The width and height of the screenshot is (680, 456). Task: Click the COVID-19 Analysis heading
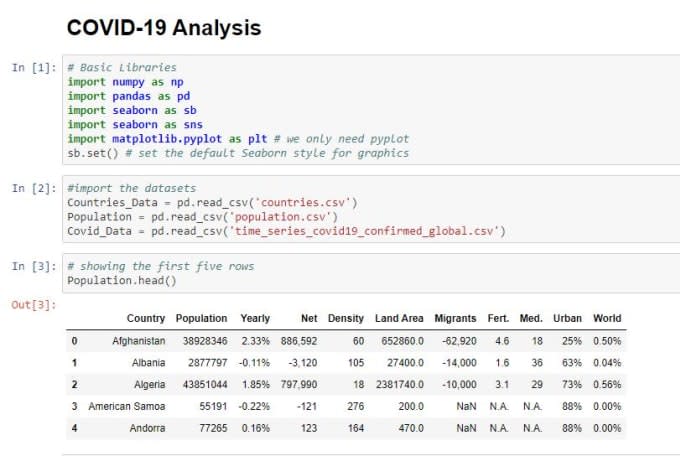[164, 28]
